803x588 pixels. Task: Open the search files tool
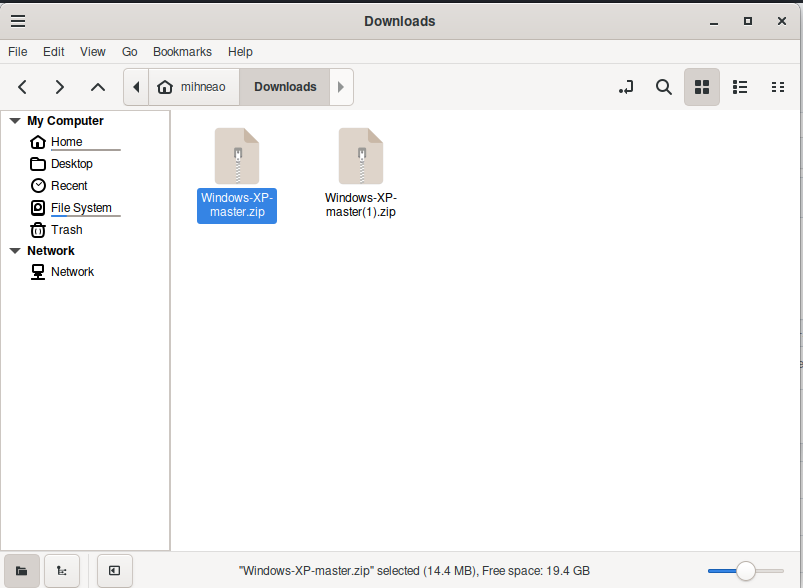(664, 87)
